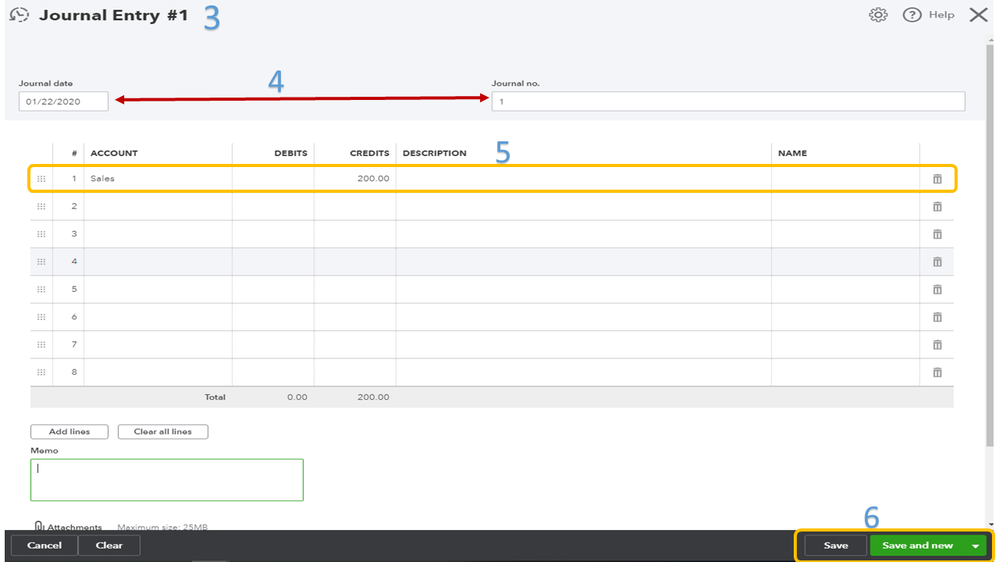
Task: Select the Sales account cell in row 1
Action: tap(158, 178)
